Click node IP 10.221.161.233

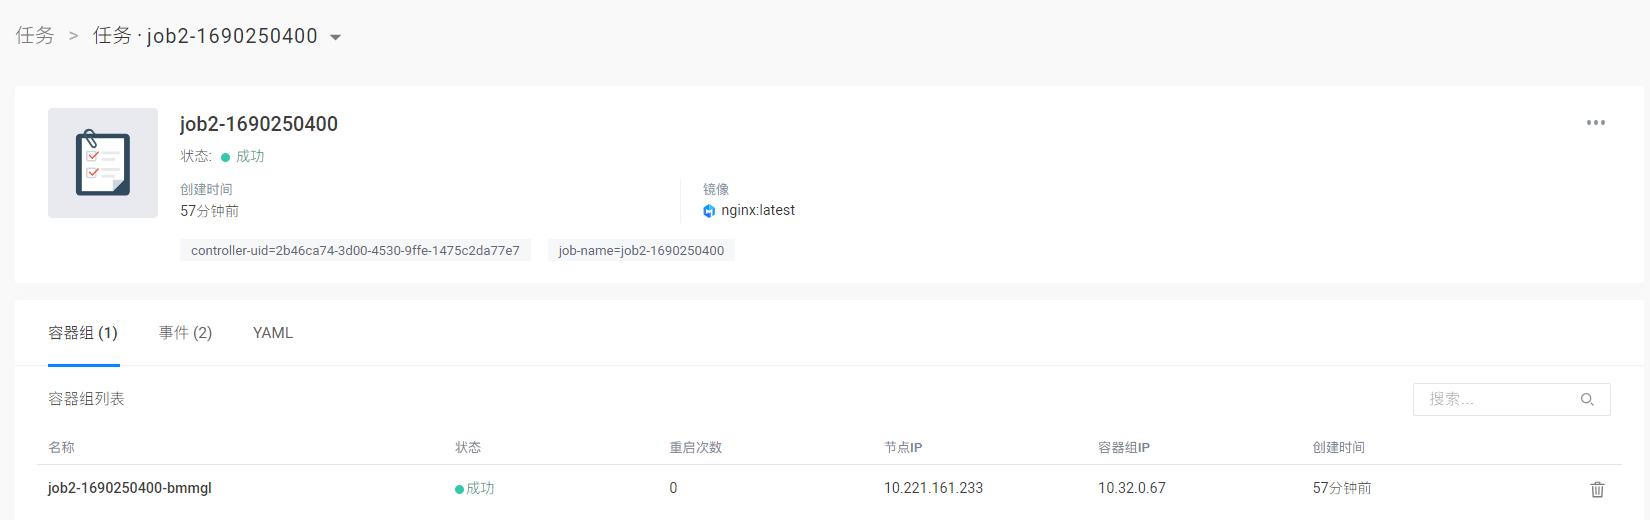click(x=933, y=488)
